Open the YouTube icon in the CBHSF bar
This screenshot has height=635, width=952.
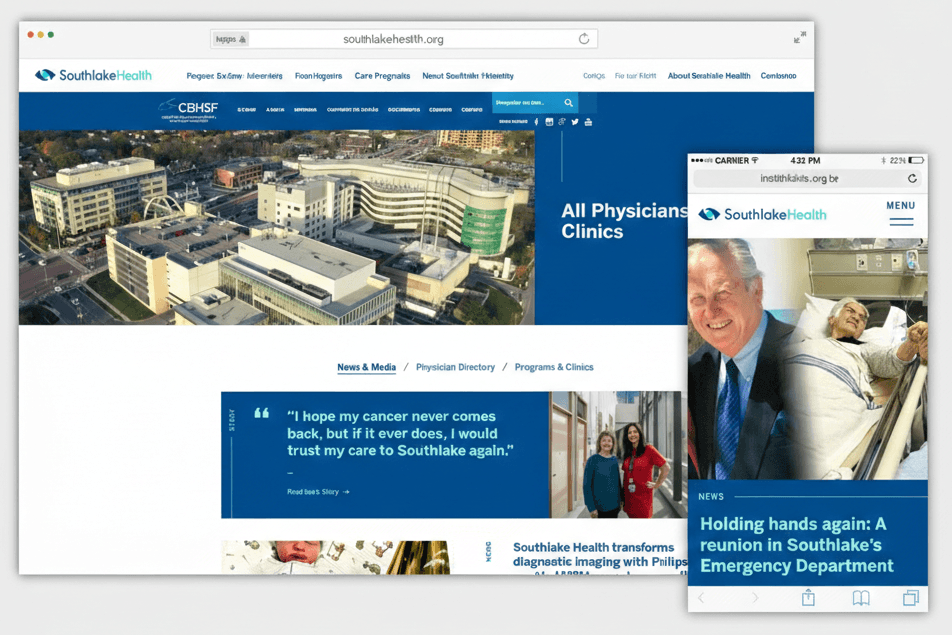click(x=588, y=122)
